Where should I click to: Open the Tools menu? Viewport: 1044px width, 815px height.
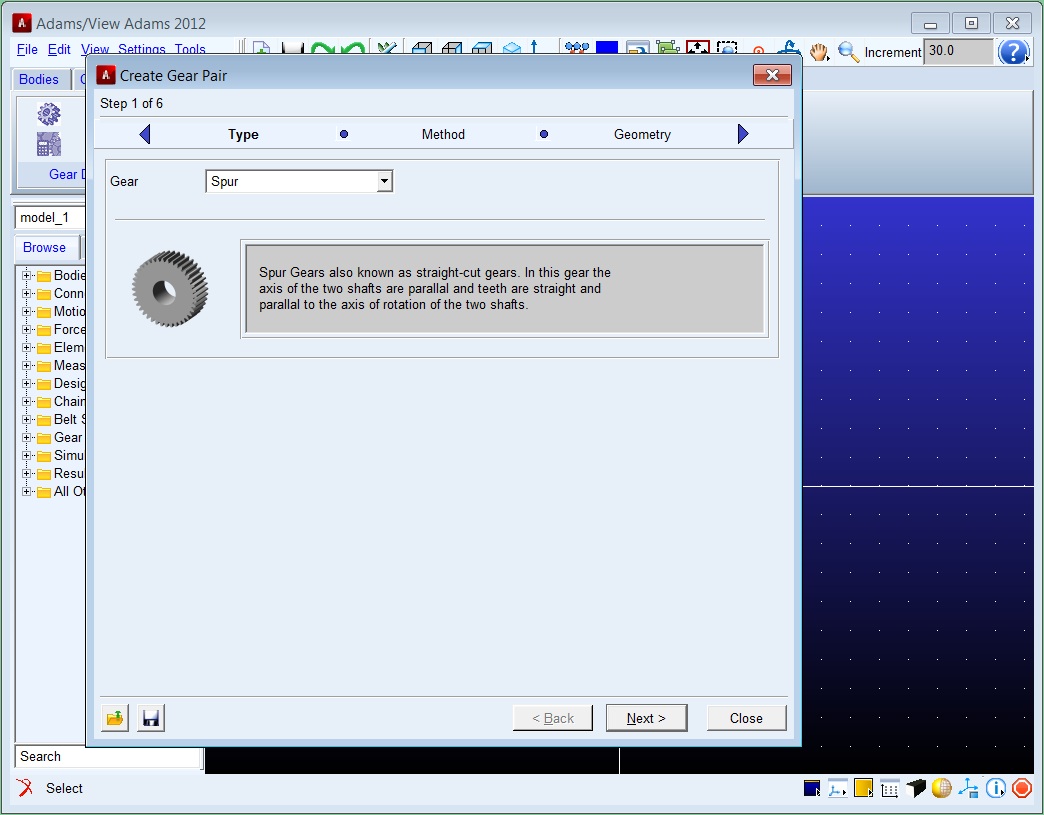(x=190, y=49)
